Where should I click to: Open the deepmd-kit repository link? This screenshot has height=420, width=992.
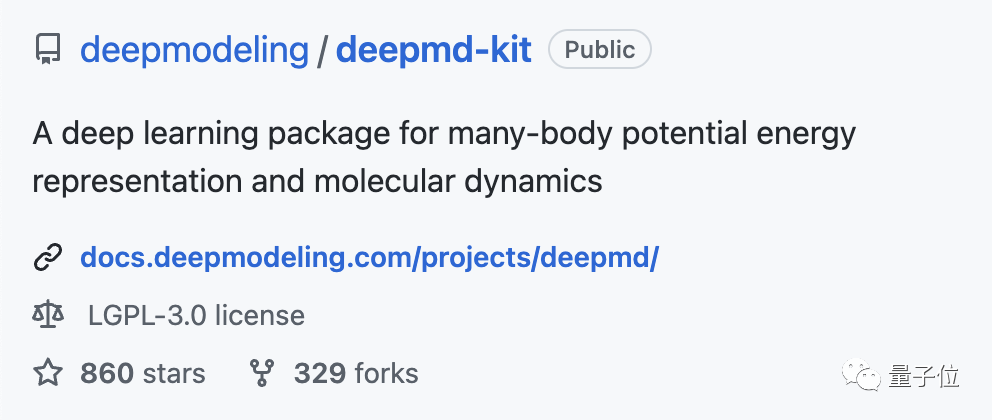pos(433,49)
